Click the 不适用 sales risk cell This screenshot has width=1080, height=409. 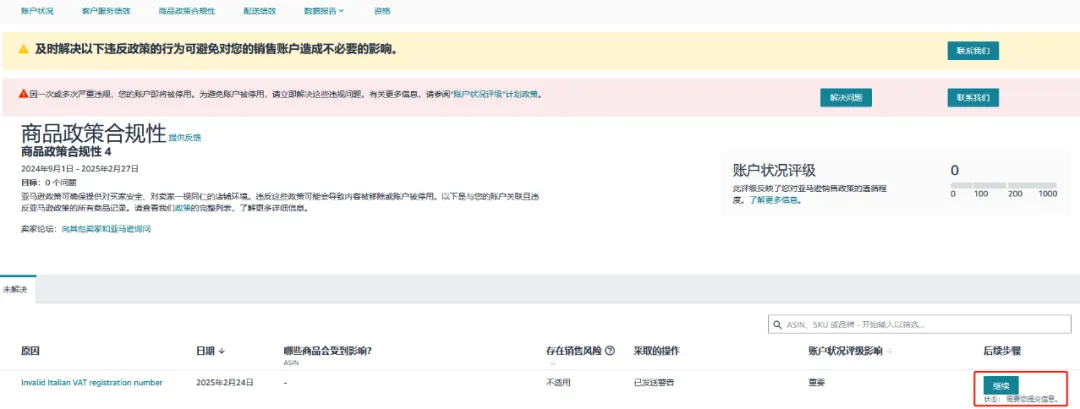pos(559,382)
